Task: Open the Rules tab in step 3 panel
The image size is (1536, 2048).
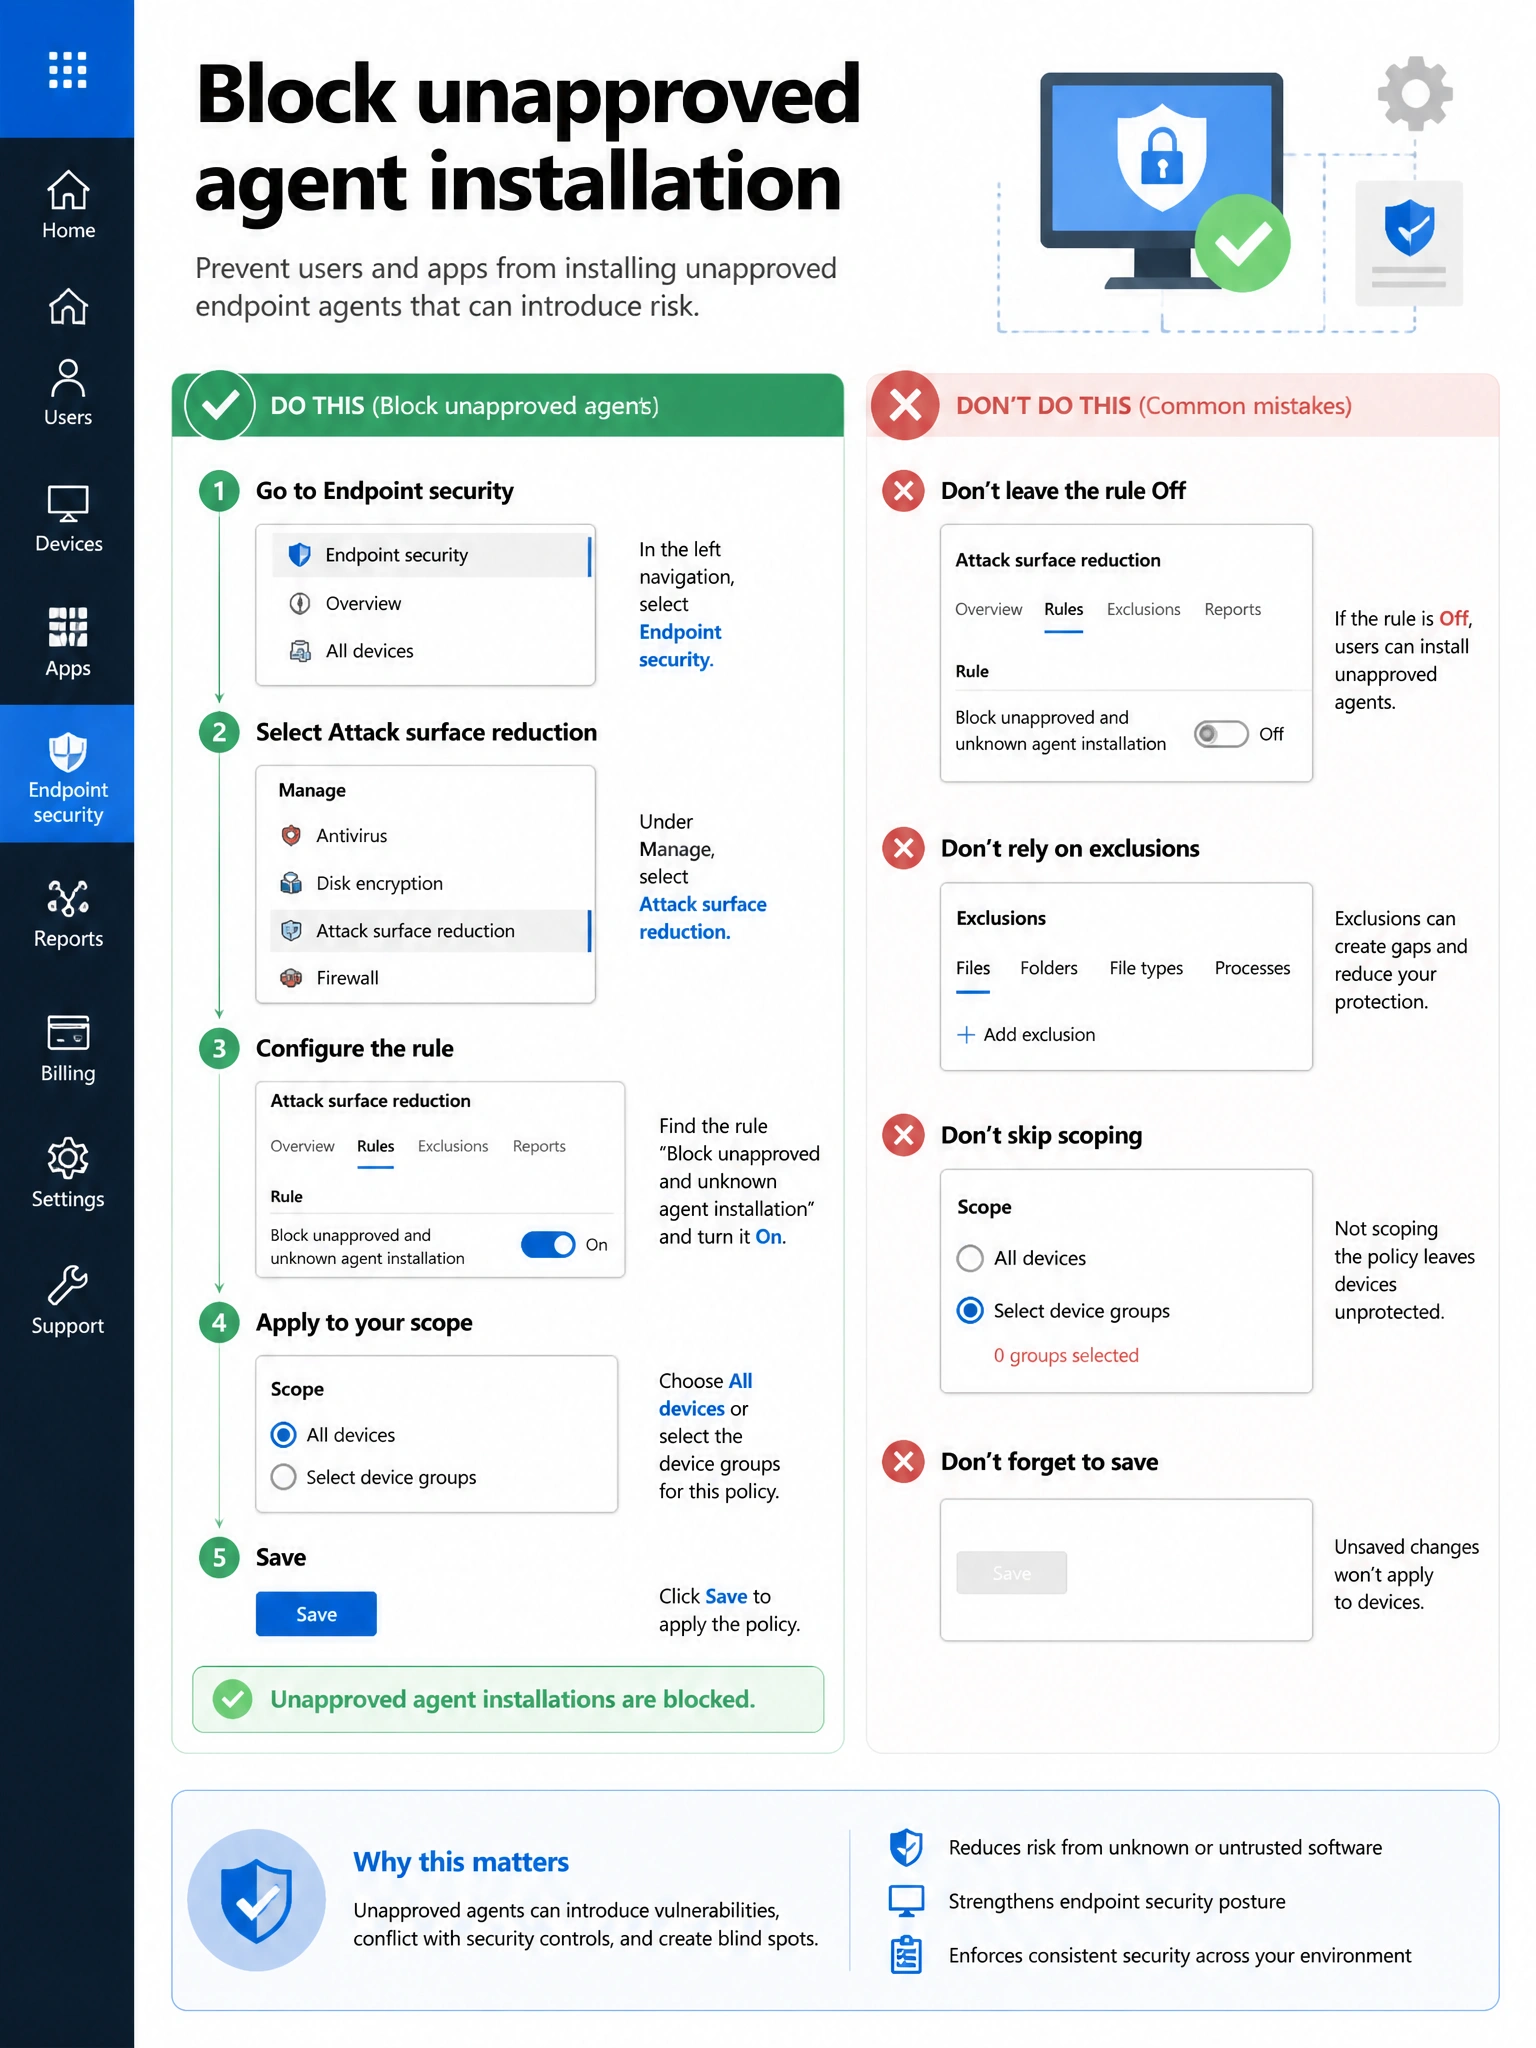Action: pos(376,1147)
